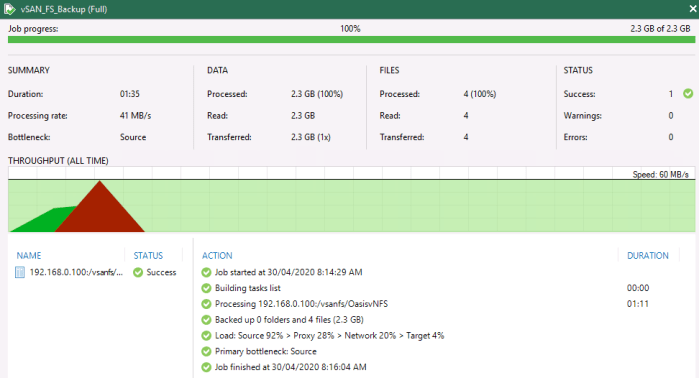
Task: Click check icon beside Building tasks list
Action: tap(206, 288)
